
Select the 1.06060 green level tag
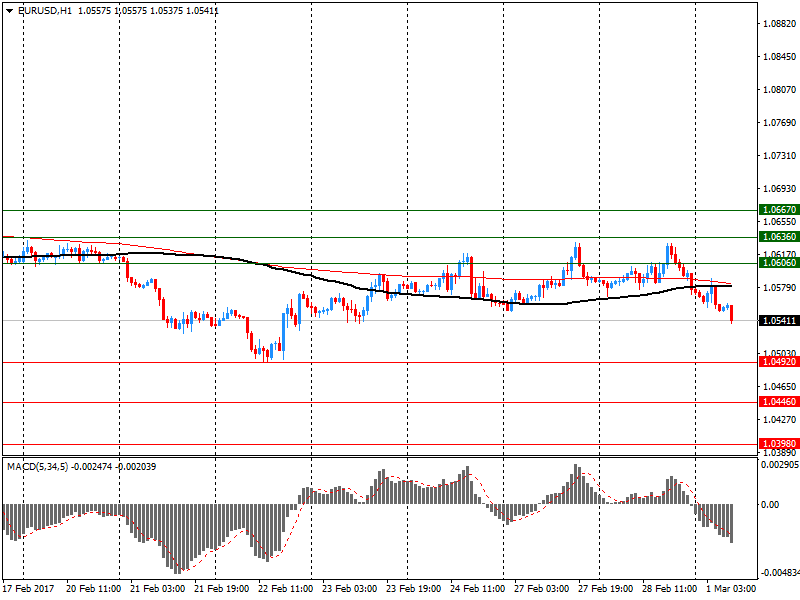(x=779, y=263)
